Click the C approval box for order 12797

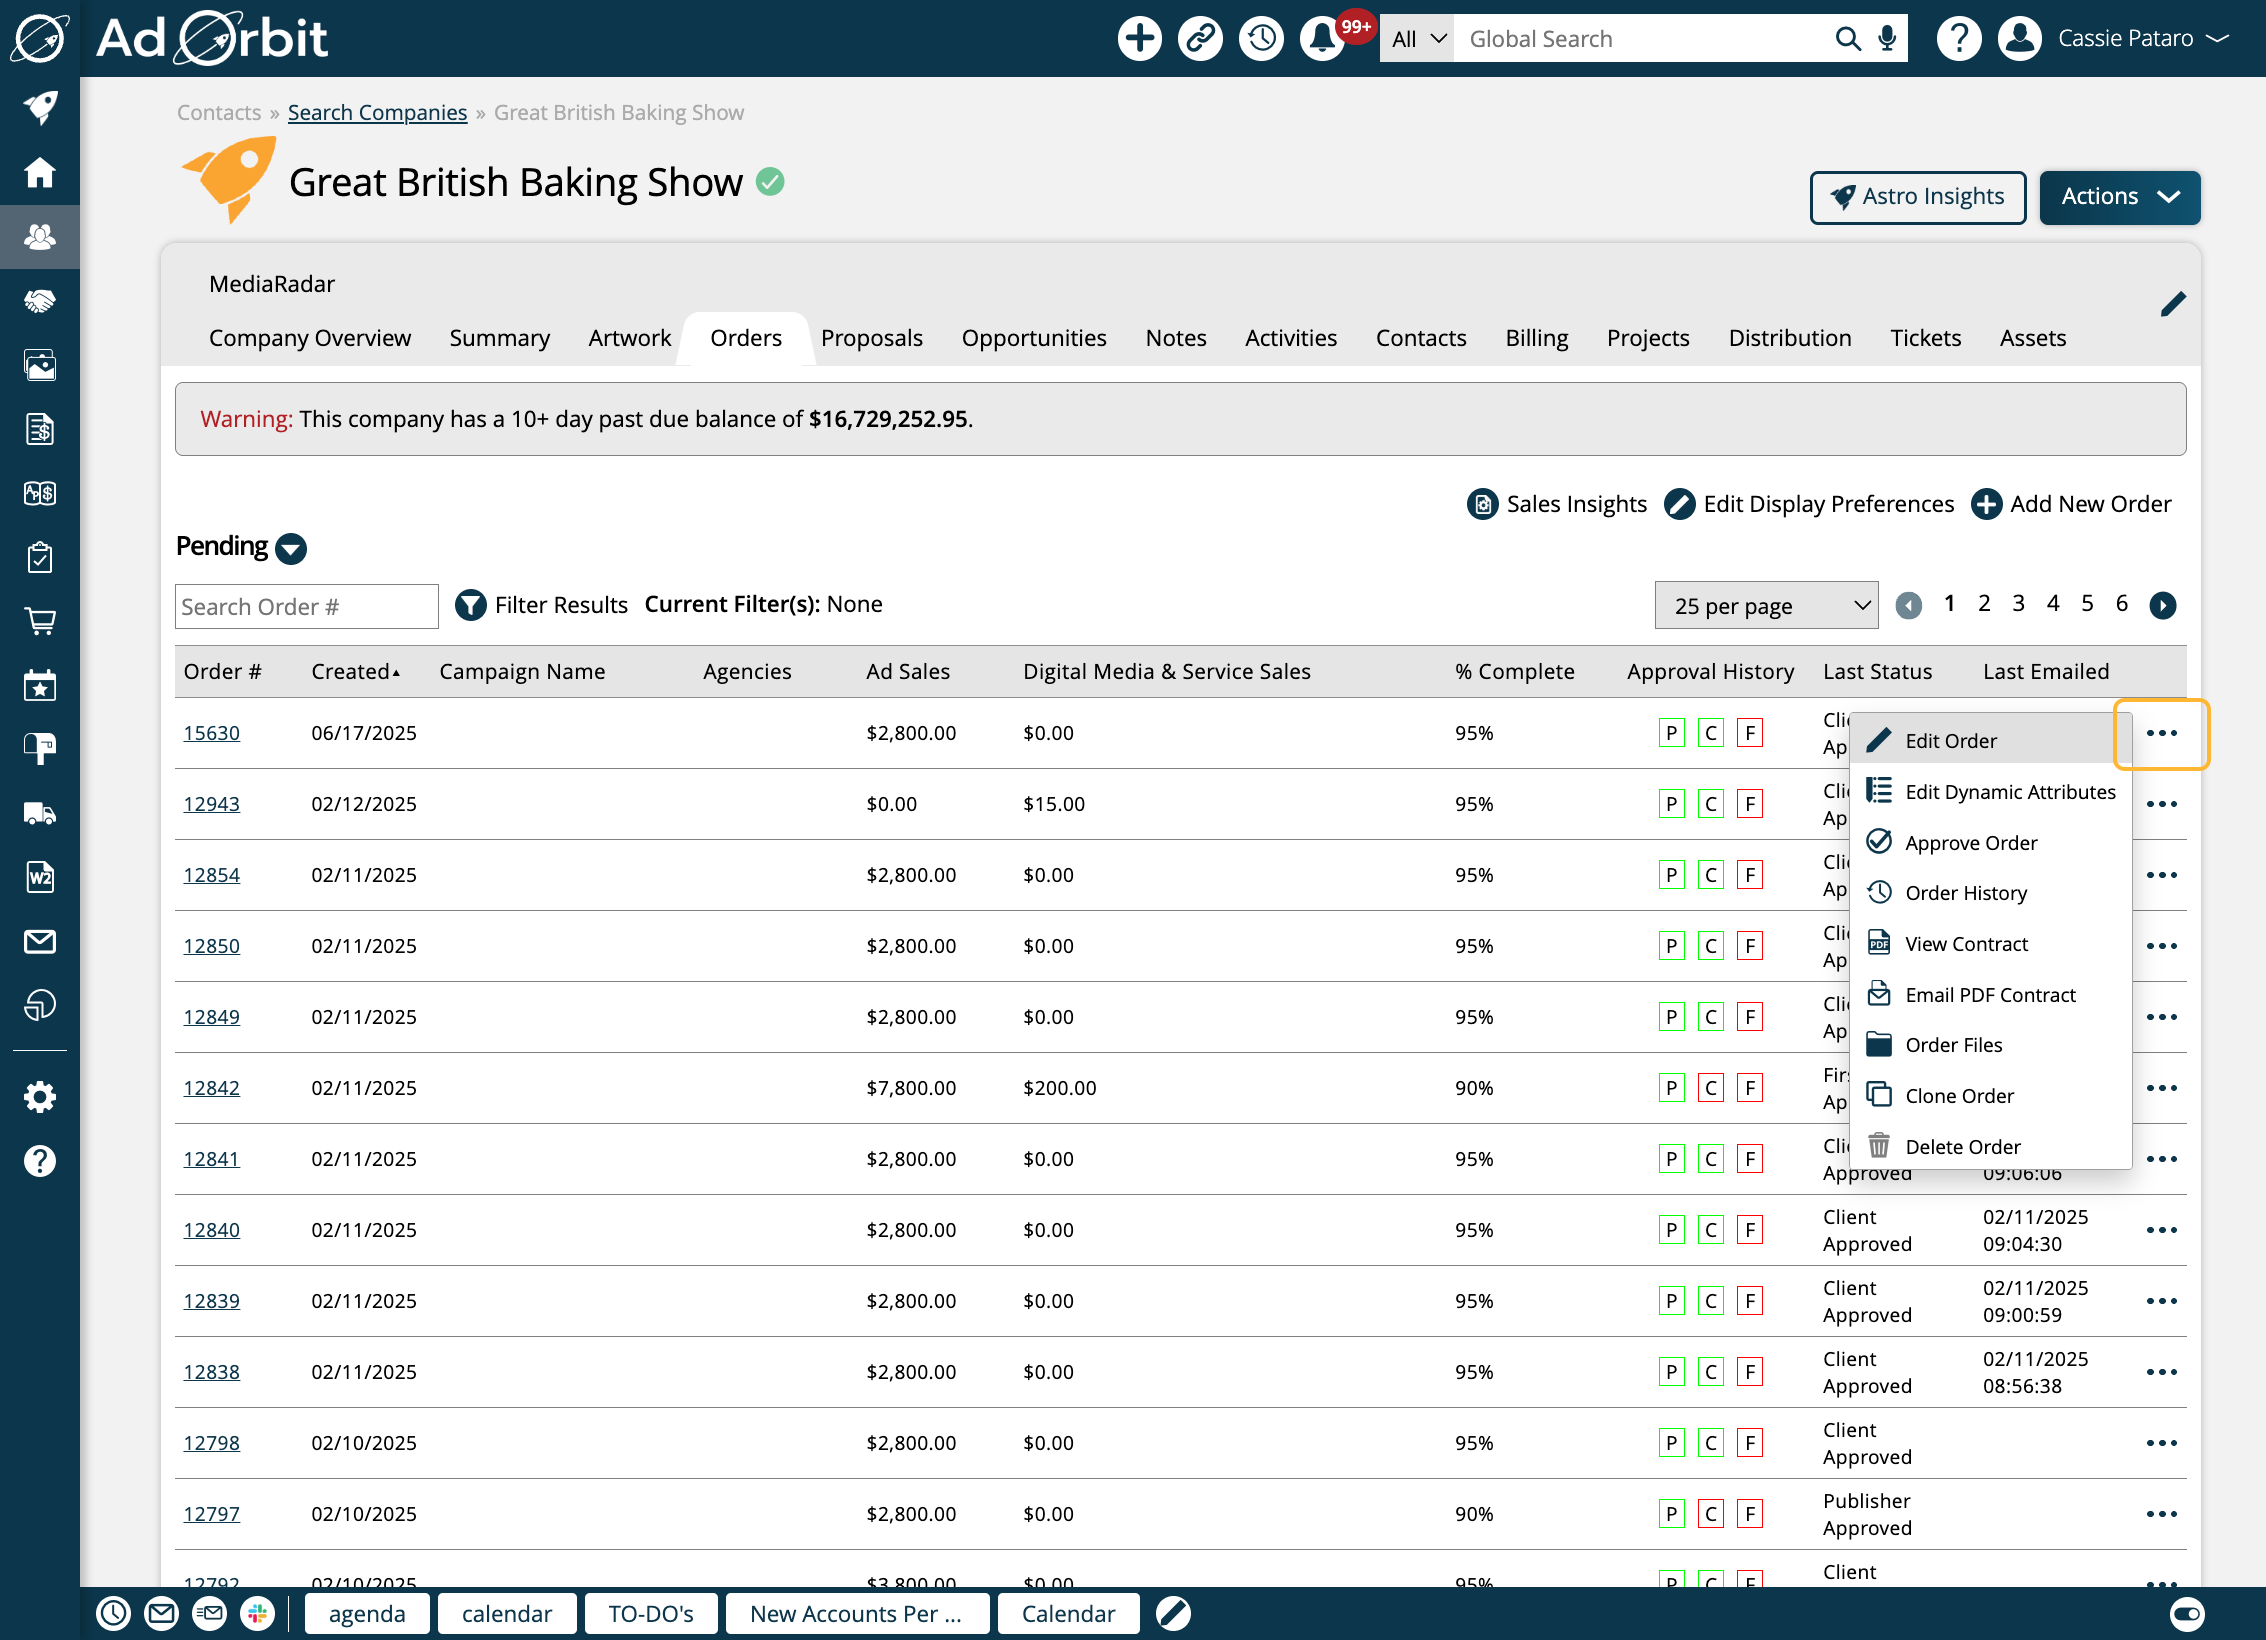coord(1710,1514)
